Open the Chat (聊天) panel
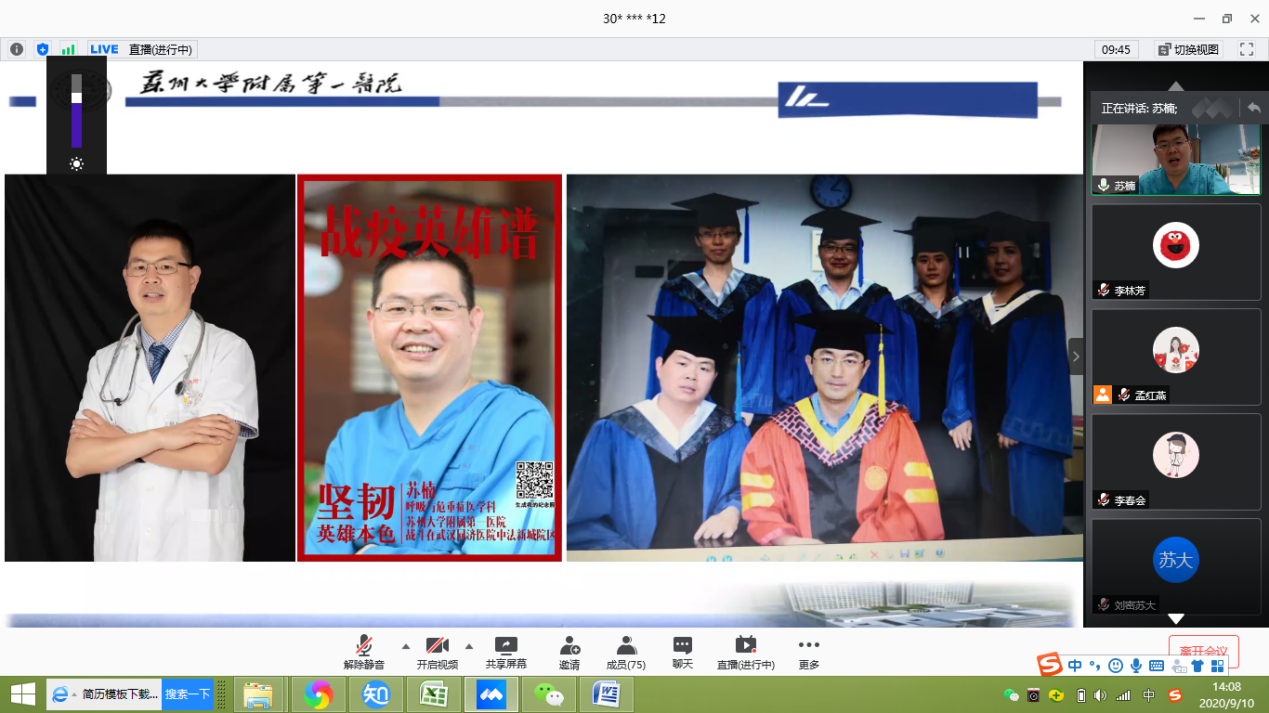Image resolution: width=1269 pixels, height=713 pixels. click(682, 653)
